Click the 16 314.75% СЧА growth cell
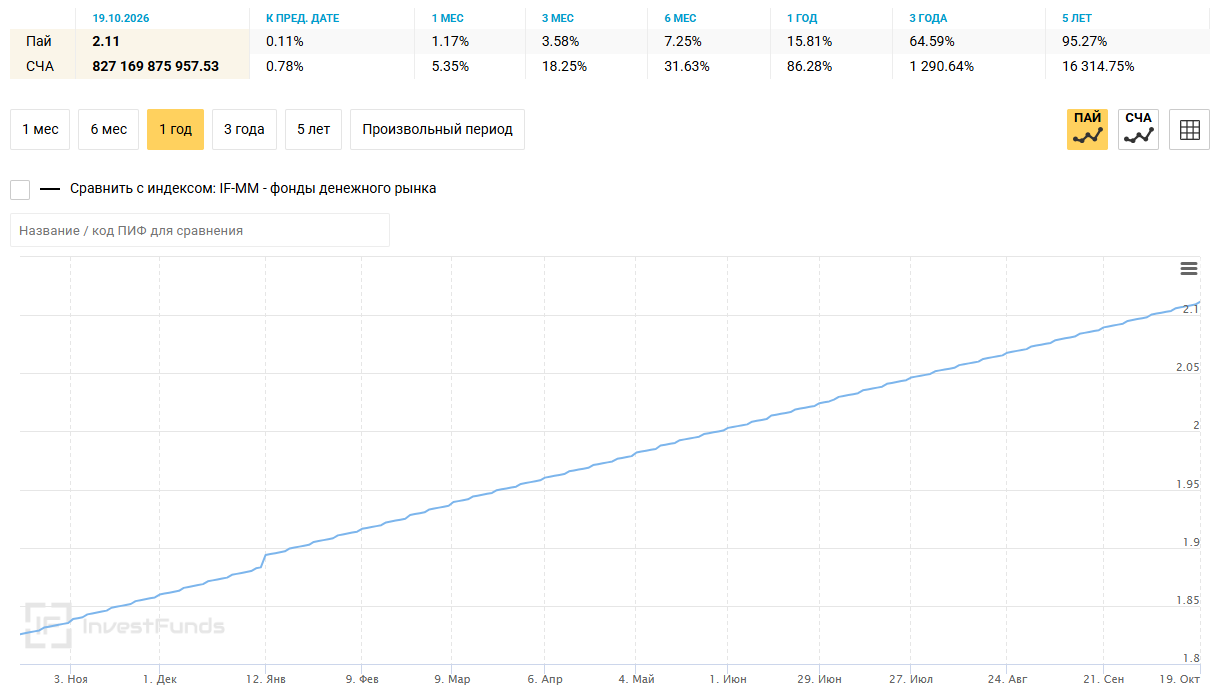This screenshot has height=700, width=1215. tap(1098, 67)
